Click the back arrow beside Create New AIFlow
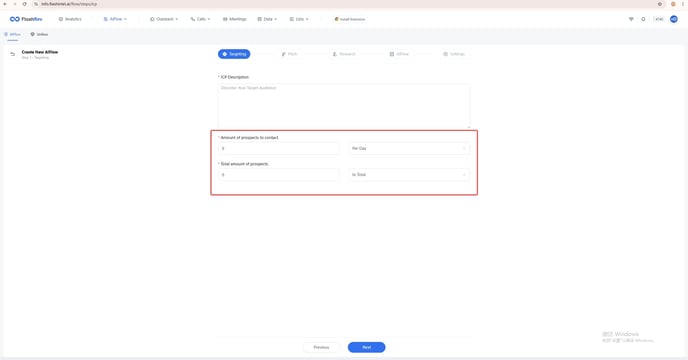Image resolution: width=688 pixels, height=360 pixels. click(13, 54)
